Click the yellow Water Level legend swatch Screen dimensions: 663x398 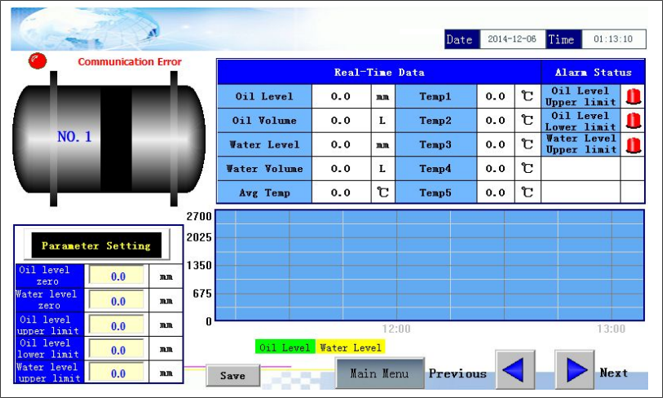pyautogui.click(x=351, y=347)
